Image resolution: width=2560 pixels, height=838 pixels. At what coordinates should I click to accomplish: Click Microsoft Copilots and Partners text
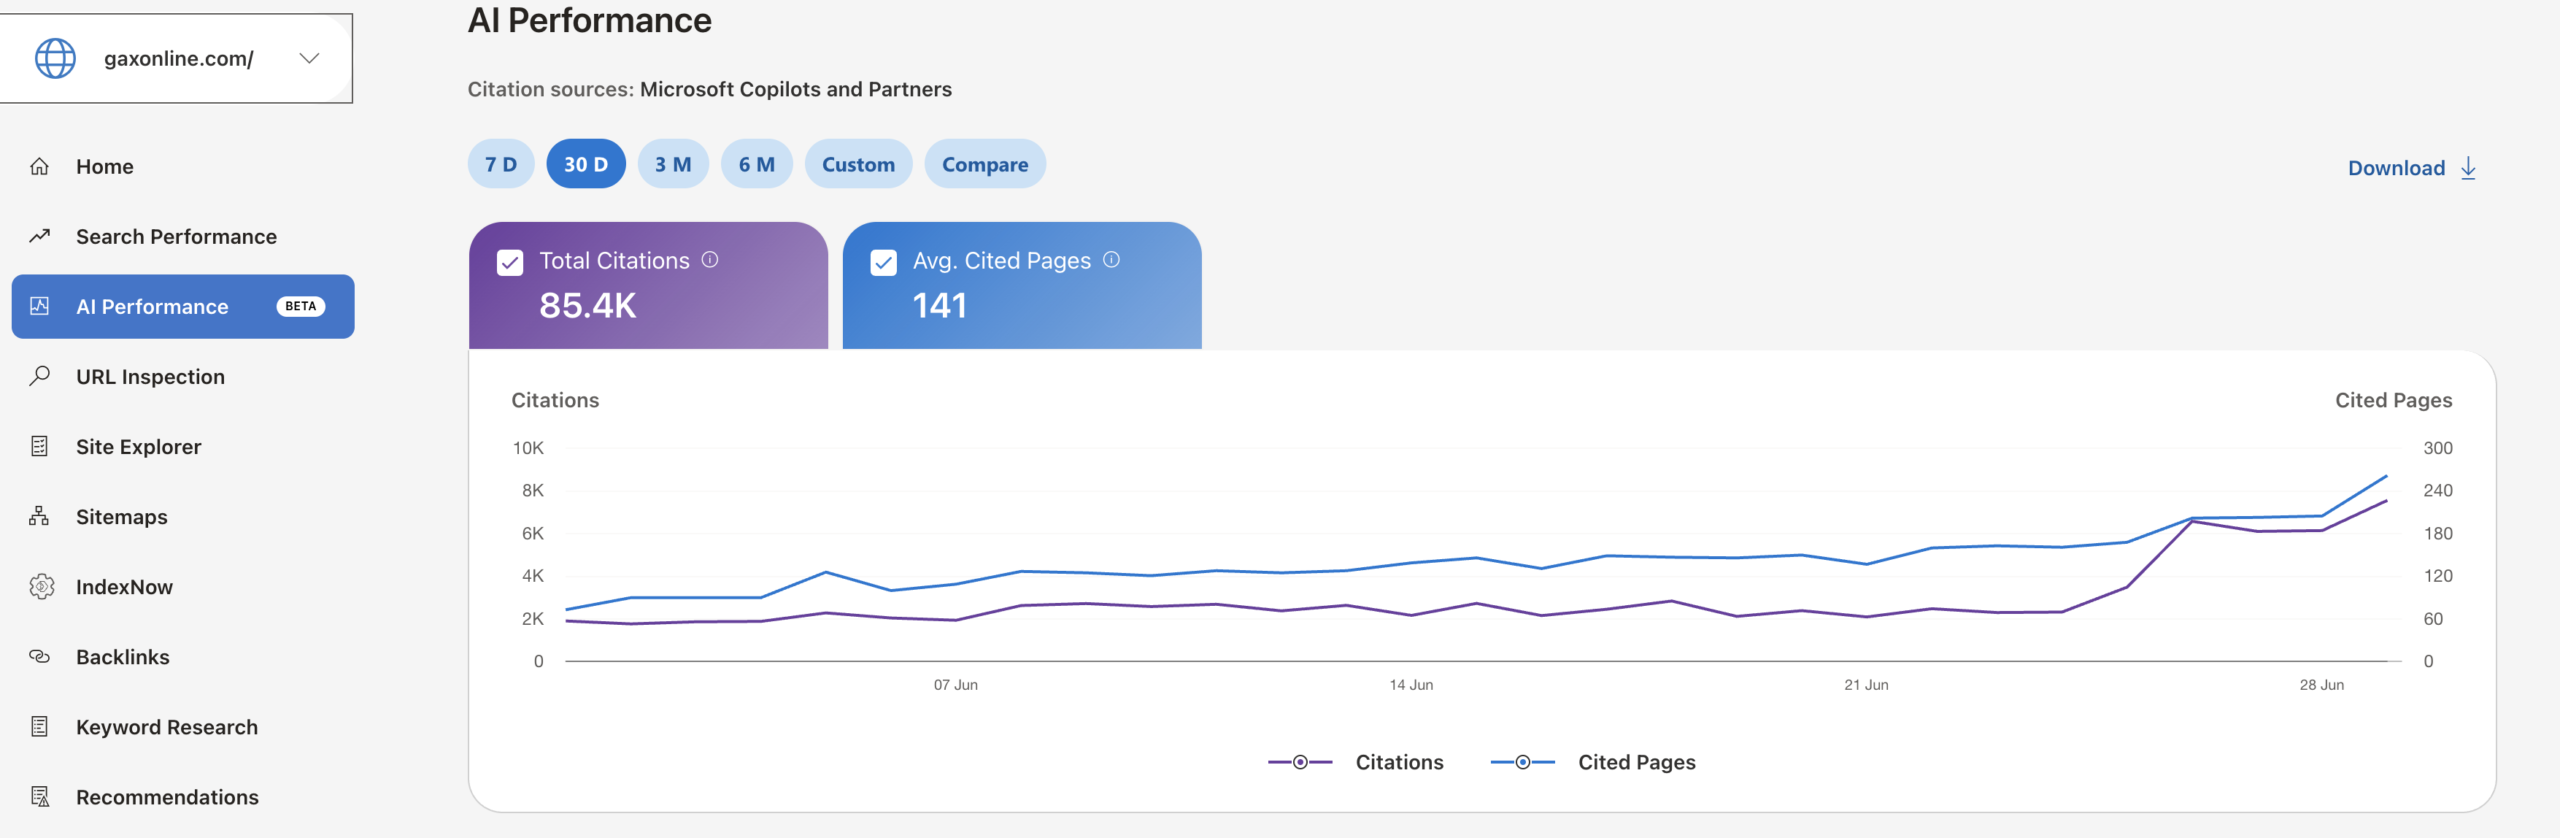(796, 89)
